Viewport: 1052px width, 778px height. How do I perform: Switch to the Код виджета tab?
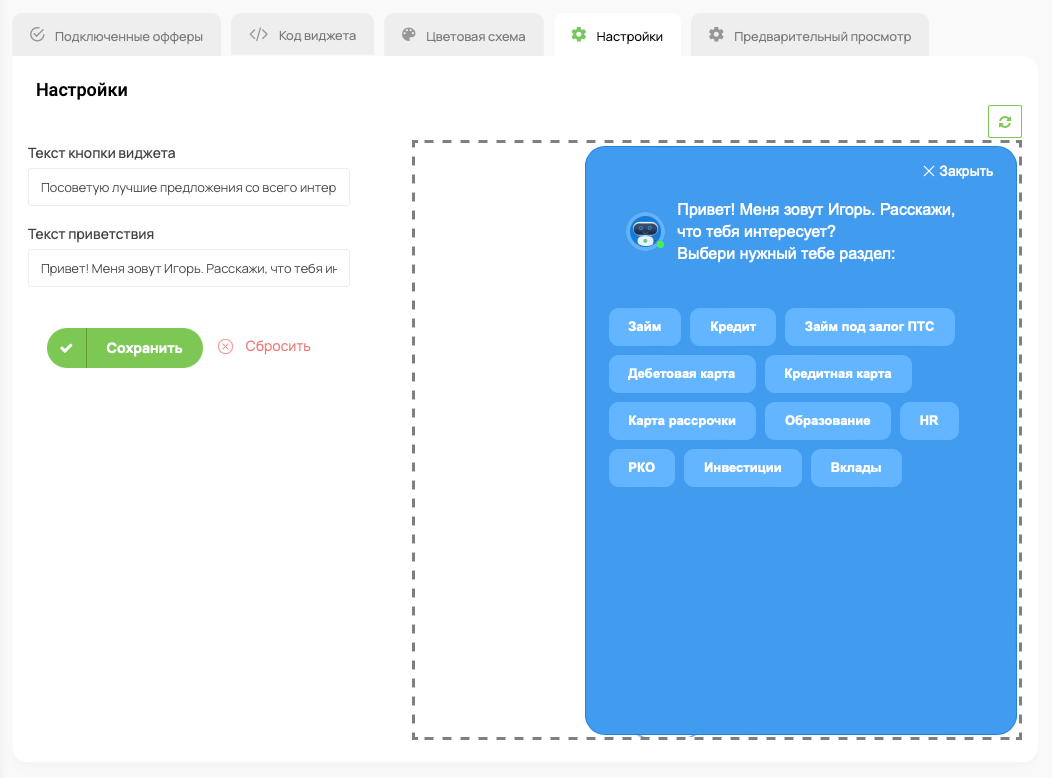303,36
